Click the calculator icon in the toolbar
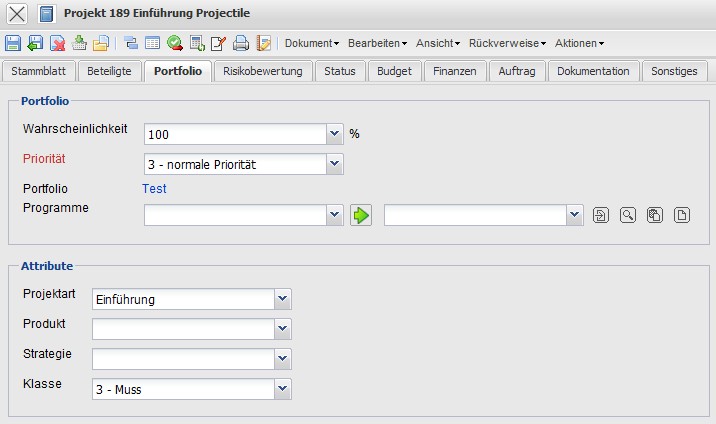 197,43
